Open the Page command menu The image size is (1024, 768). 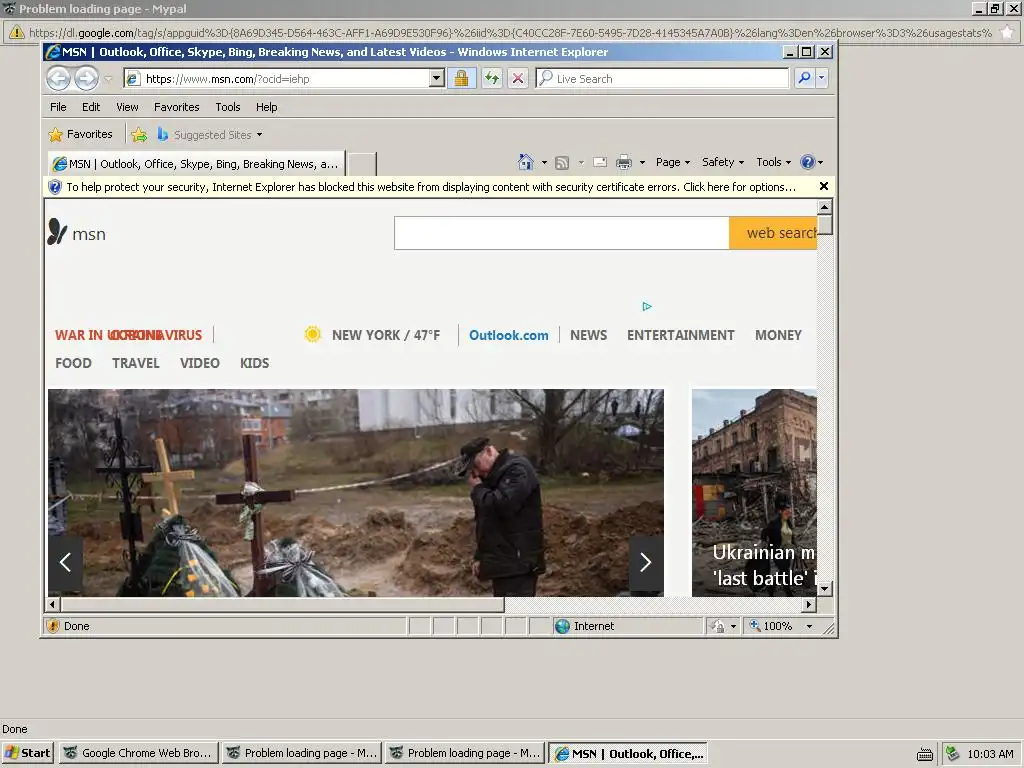(673, 162)
